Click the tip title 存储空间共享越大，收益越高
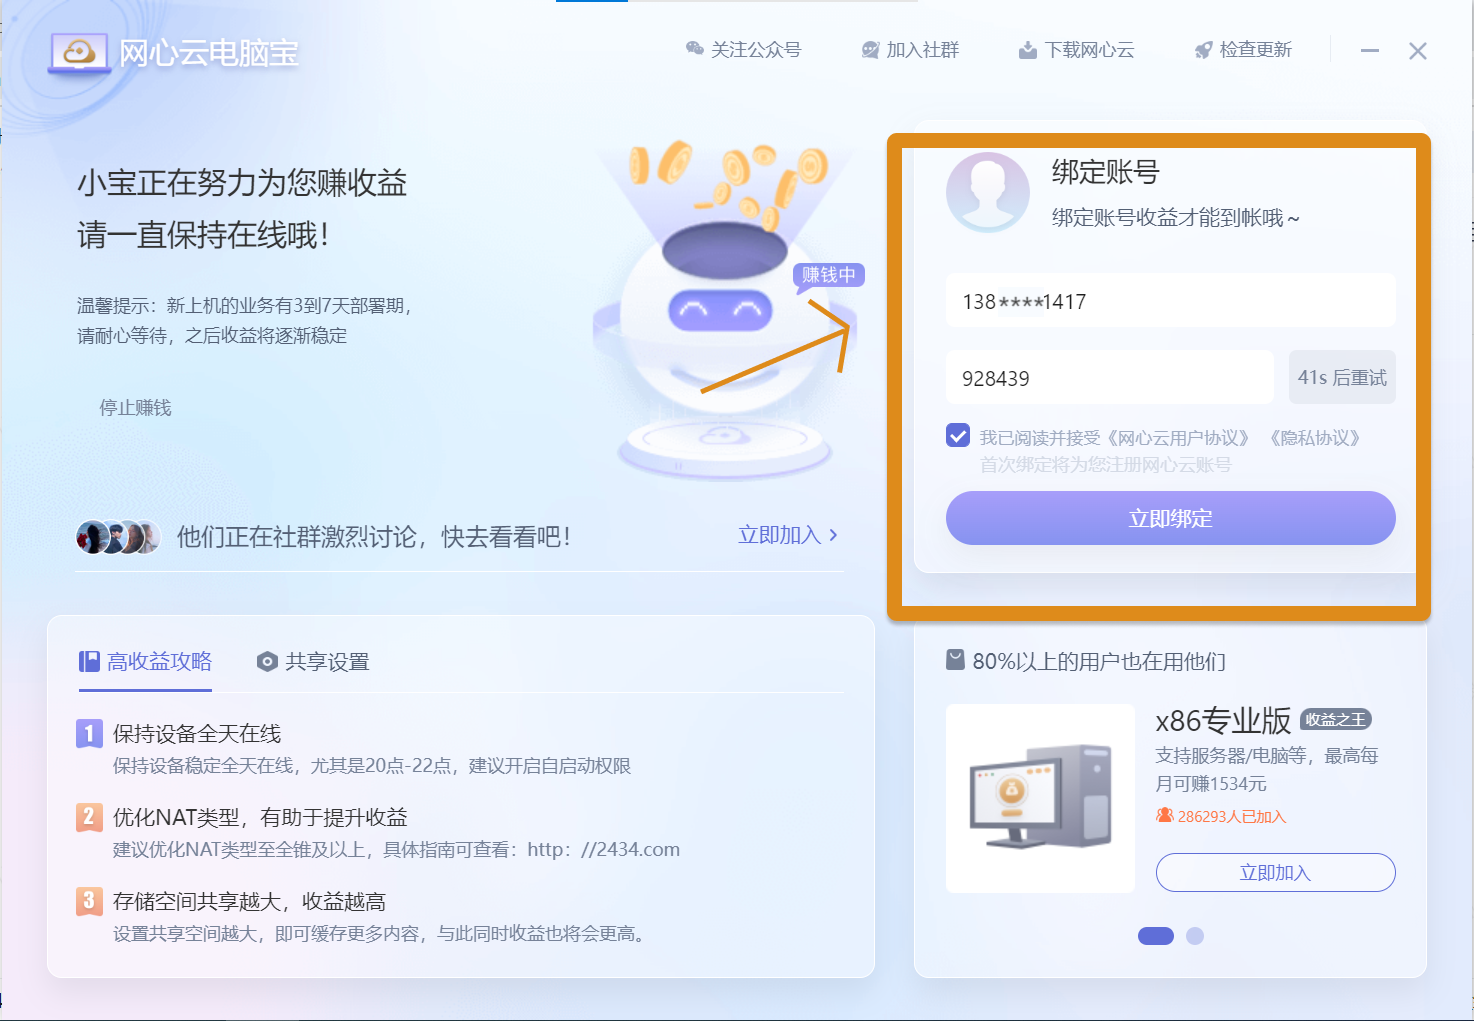The width and height of the screenshot is (1474, 1021). click(249, 901)
